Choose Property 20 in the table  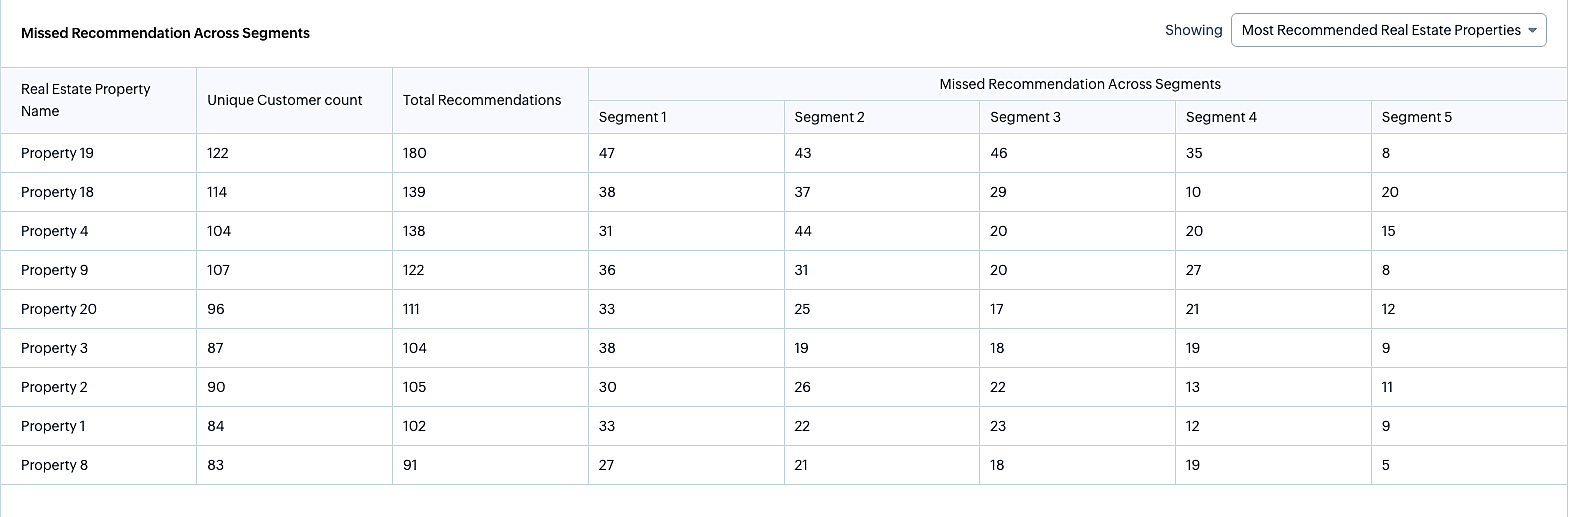point(59,309)
